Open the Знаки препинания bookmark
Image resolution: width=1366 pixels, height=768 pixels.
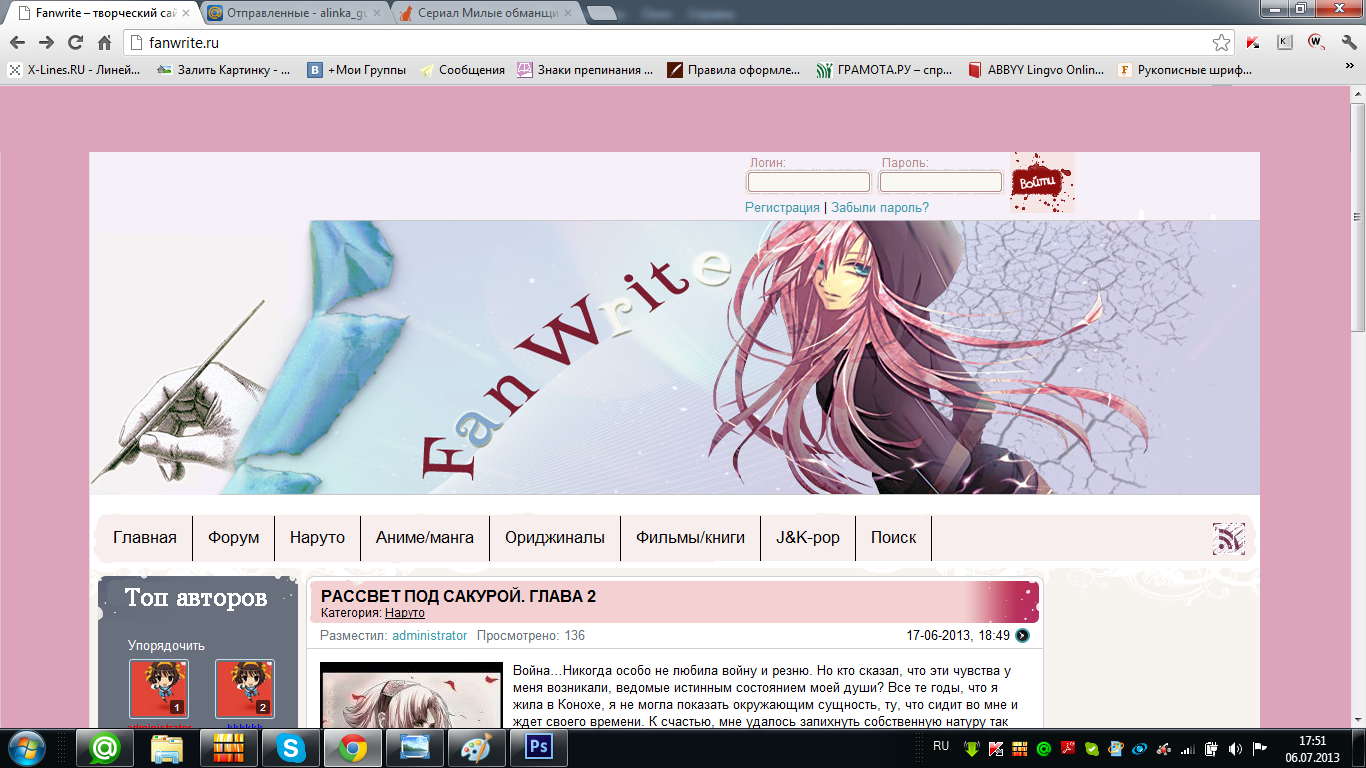(585, 70)
